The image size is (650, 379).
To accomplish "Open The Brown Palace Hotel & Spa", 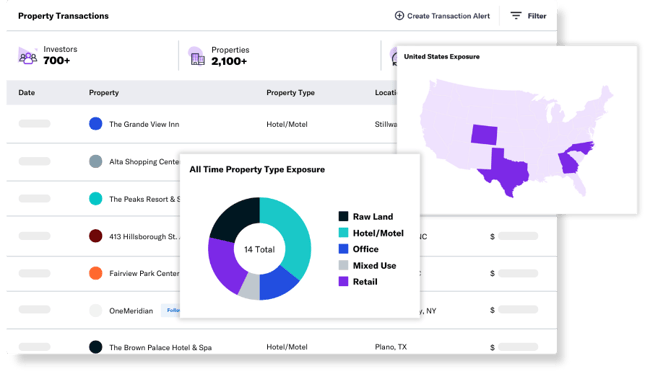I will [160, 347].
